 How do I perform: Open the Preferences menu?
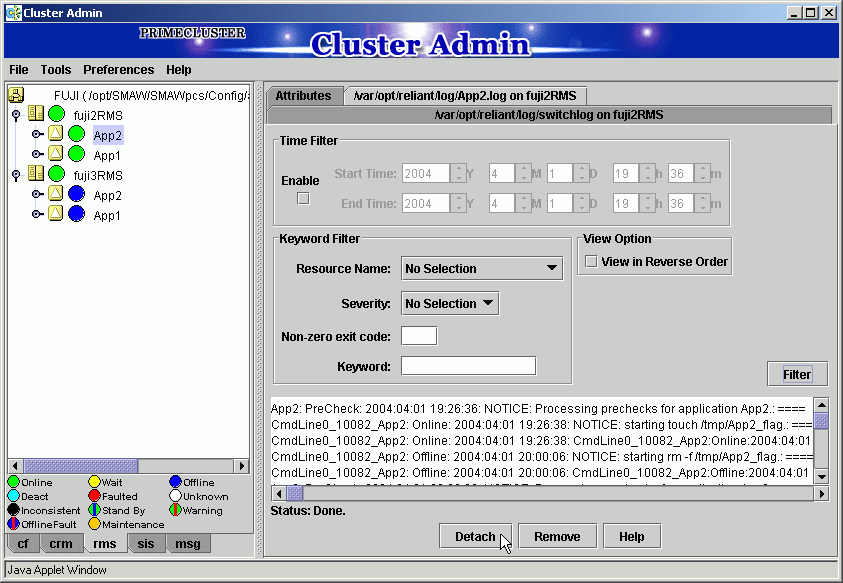coord(118,70)
